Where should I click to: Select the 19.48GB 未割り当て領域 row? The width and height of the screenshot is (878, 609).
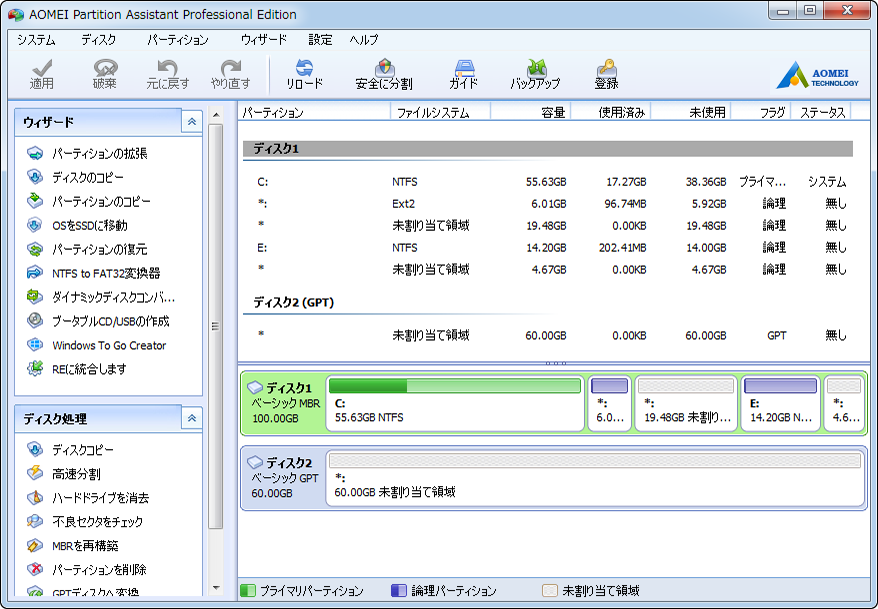548,226
